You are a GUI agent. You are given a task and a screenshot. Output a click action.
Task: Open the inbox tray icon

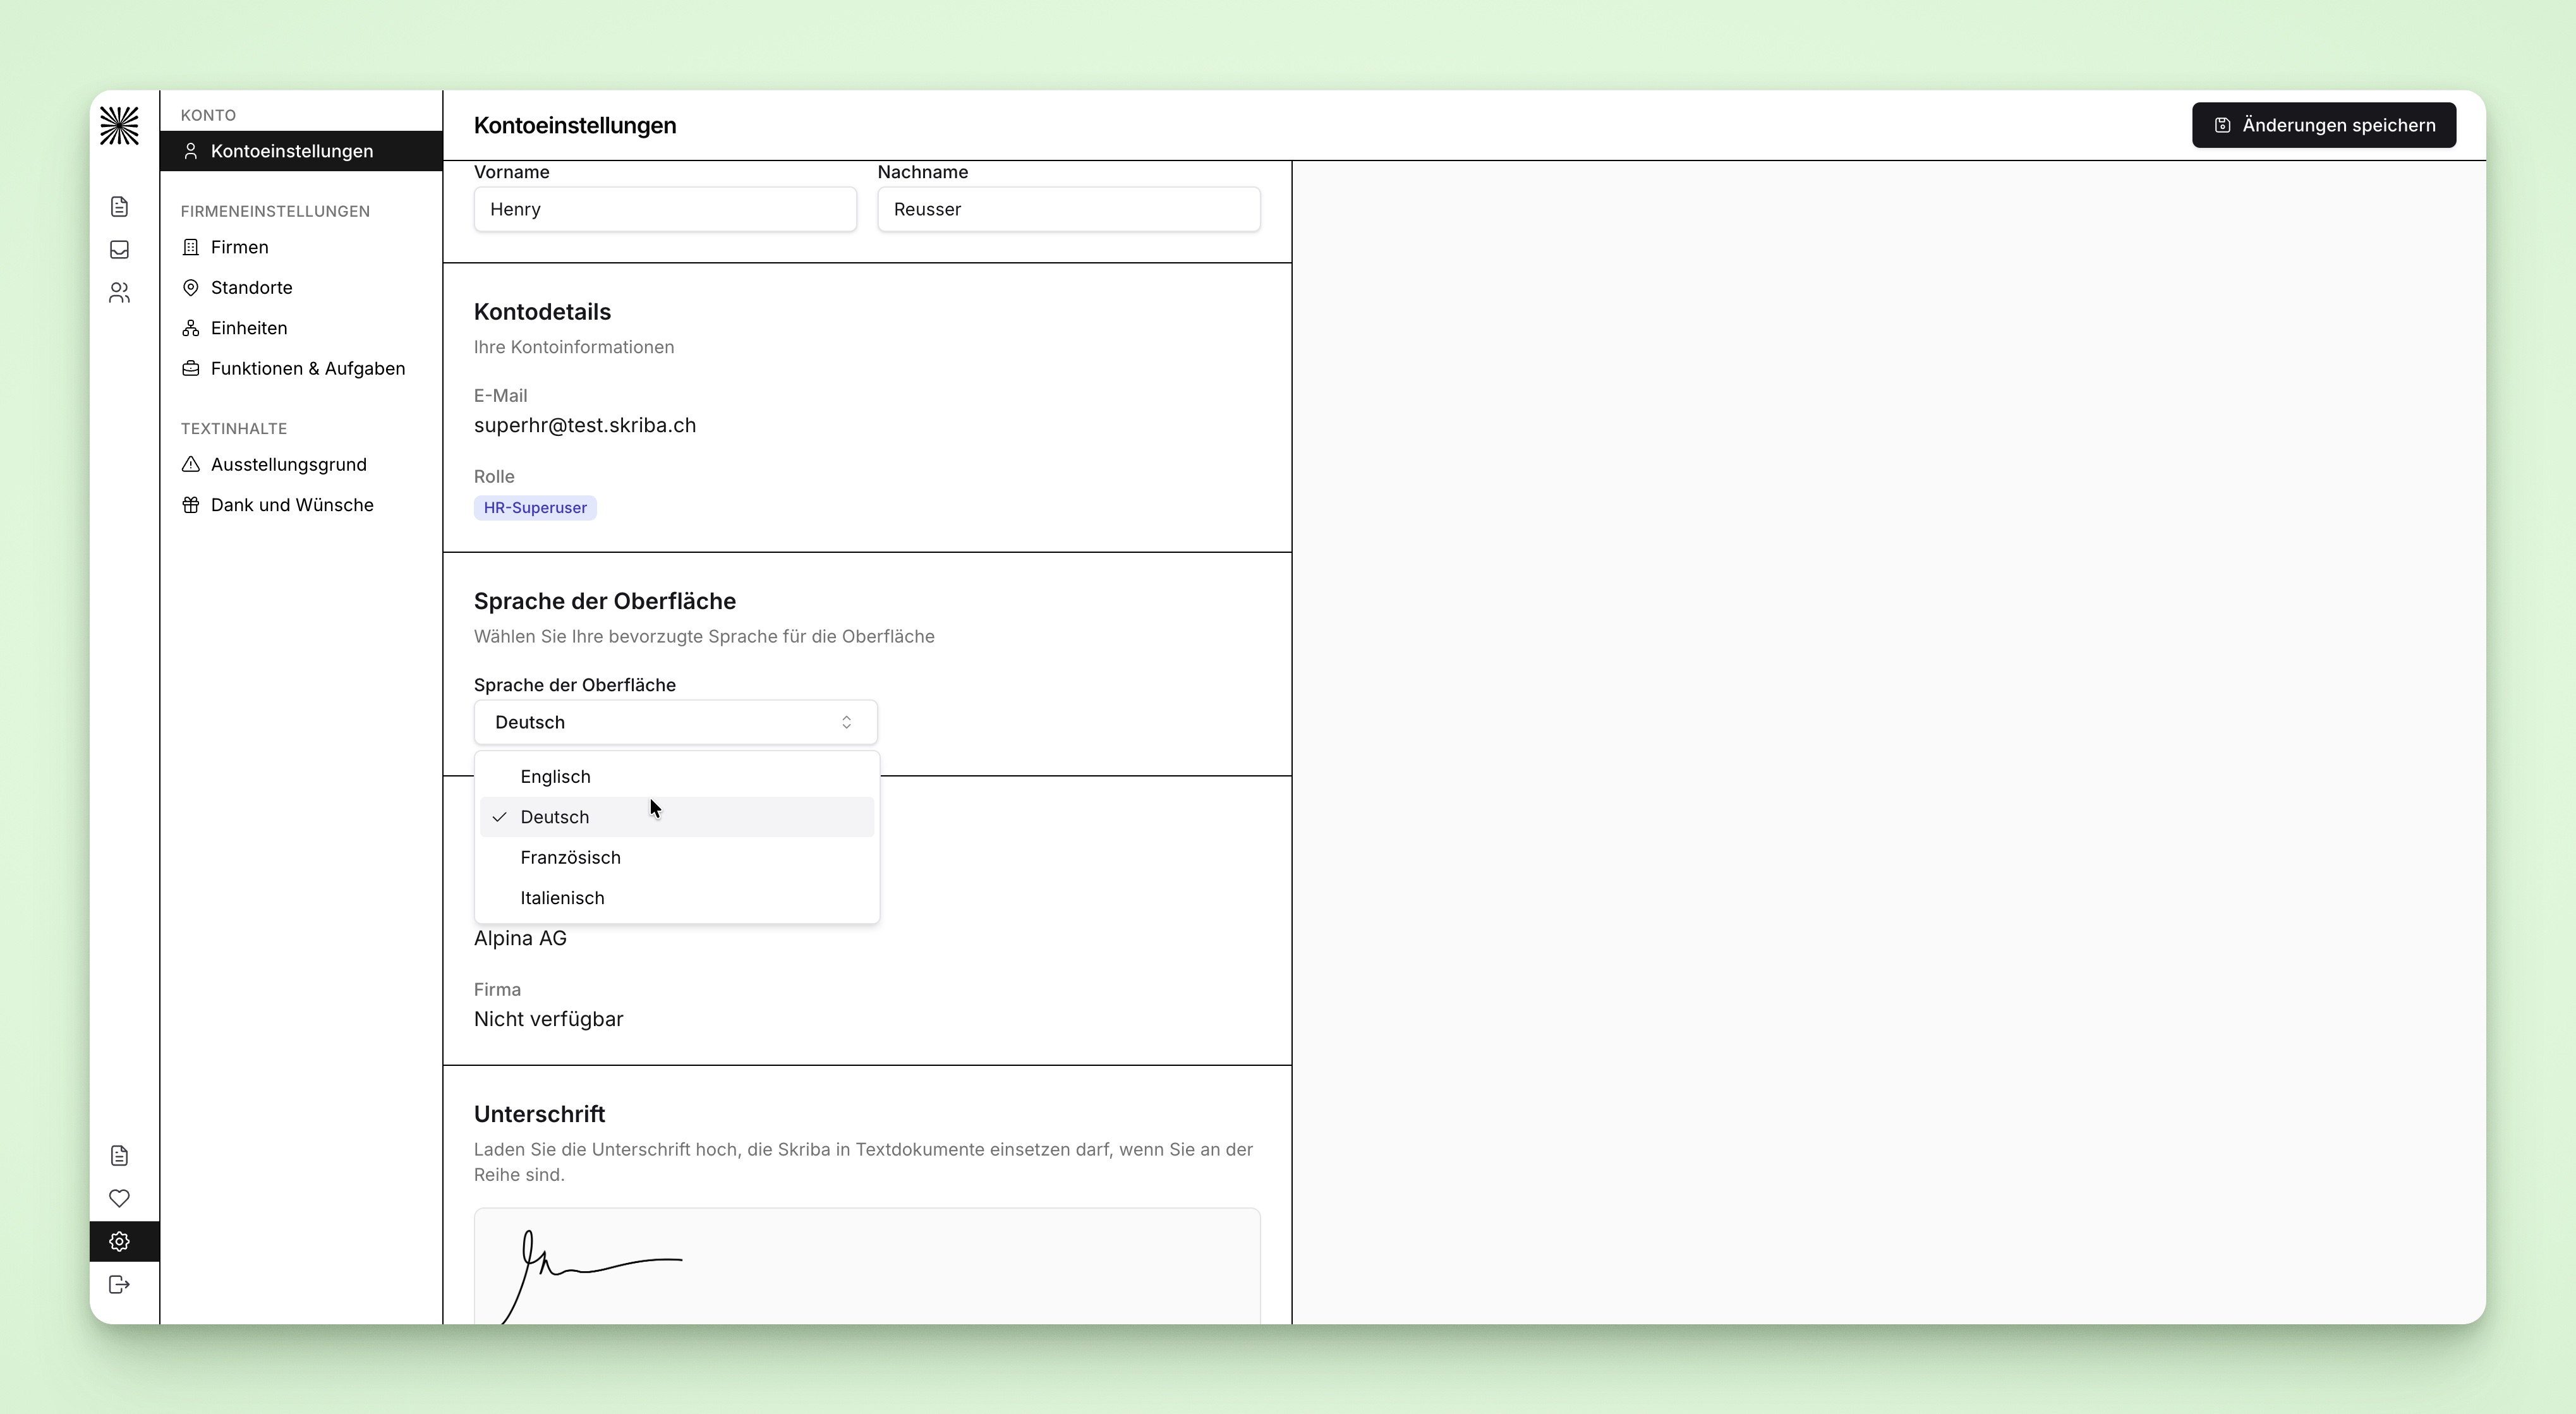tap(119, 250)
